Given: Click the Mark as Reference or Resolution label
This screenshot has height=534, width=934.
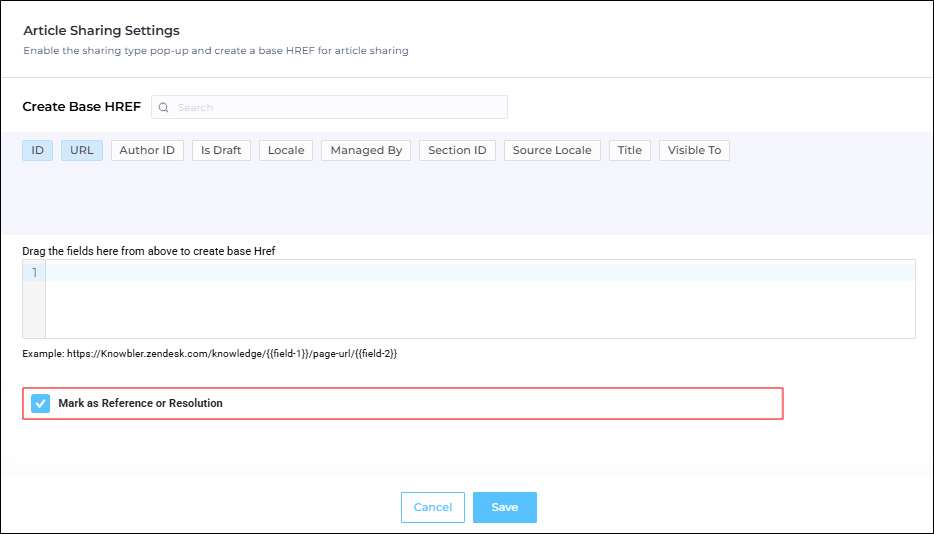Looking at the screenshot, I should point(141,403).
